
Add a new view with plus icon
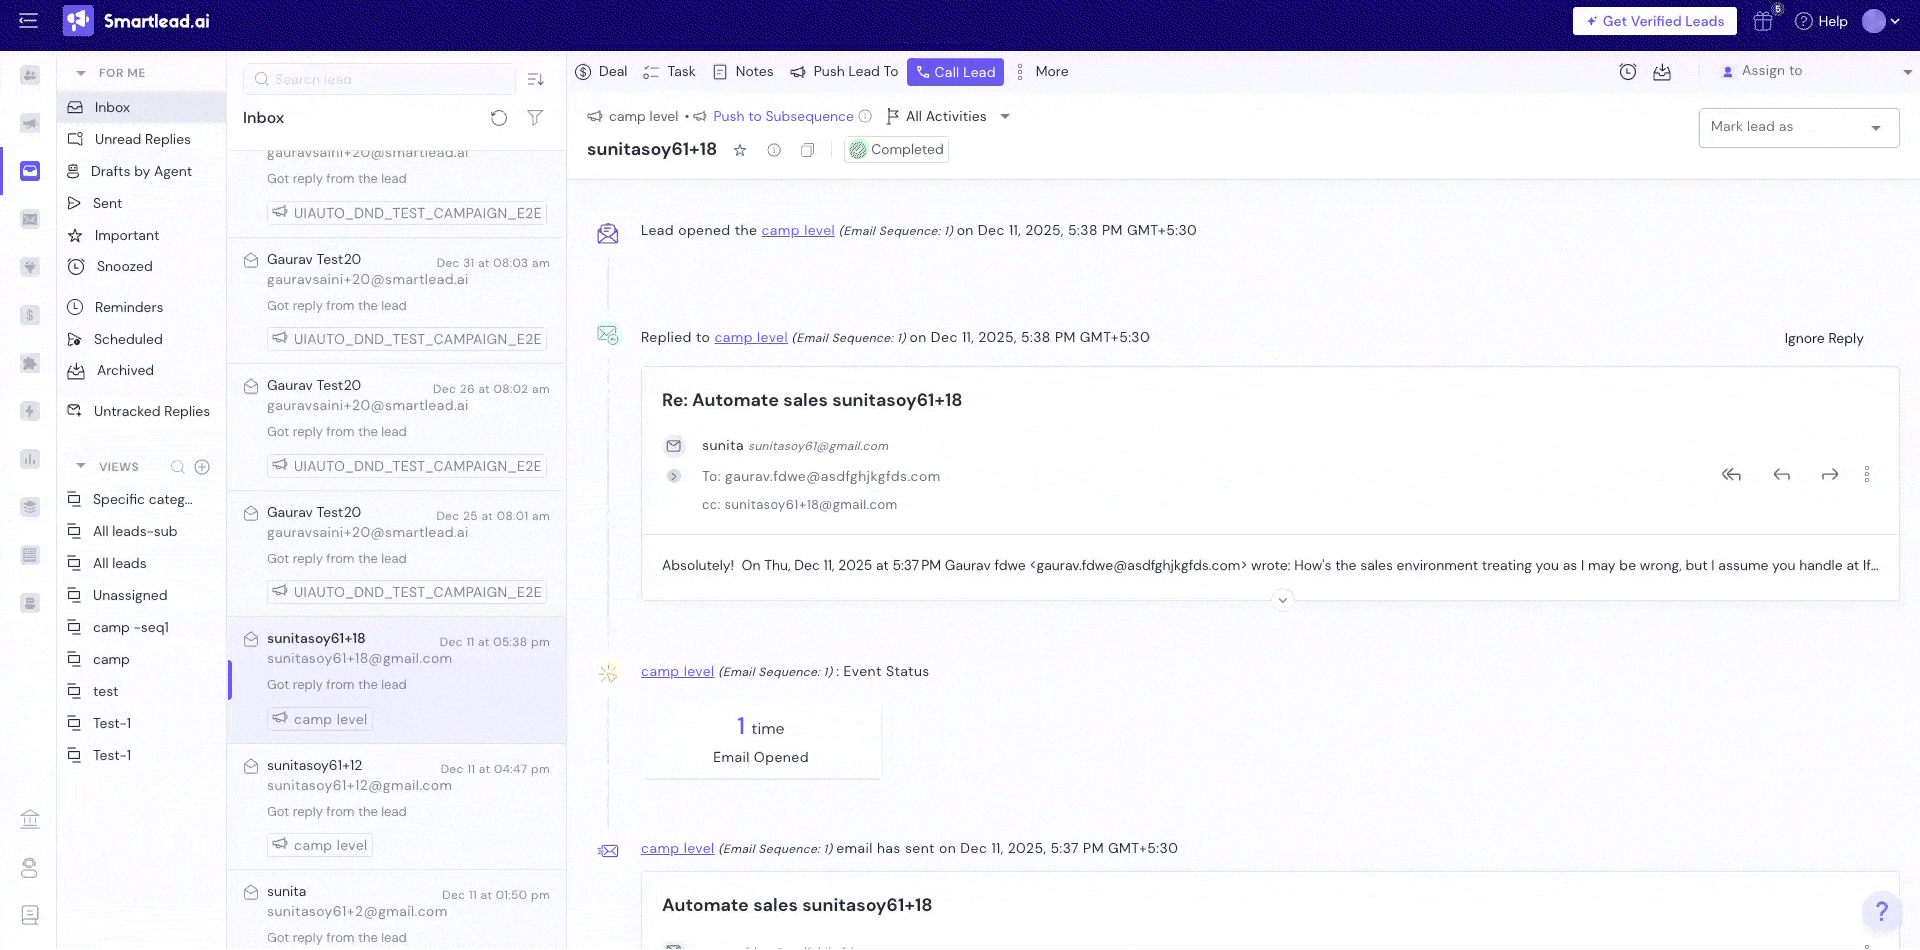coord(202,467)
